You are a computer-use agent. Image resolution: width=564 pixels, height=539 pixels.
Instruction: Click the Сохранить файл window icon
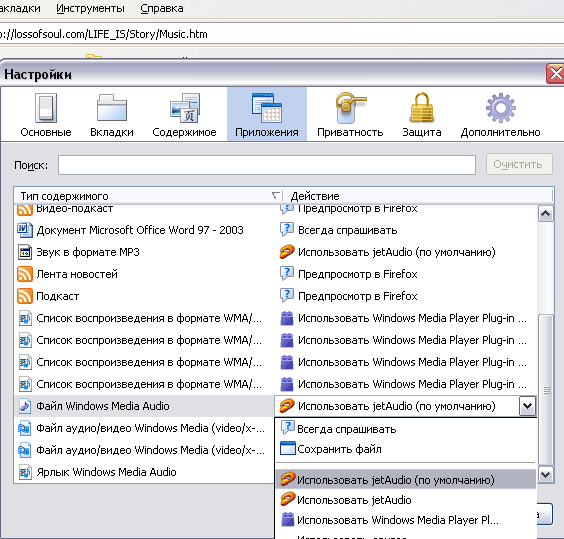click(x=287, y=449)
